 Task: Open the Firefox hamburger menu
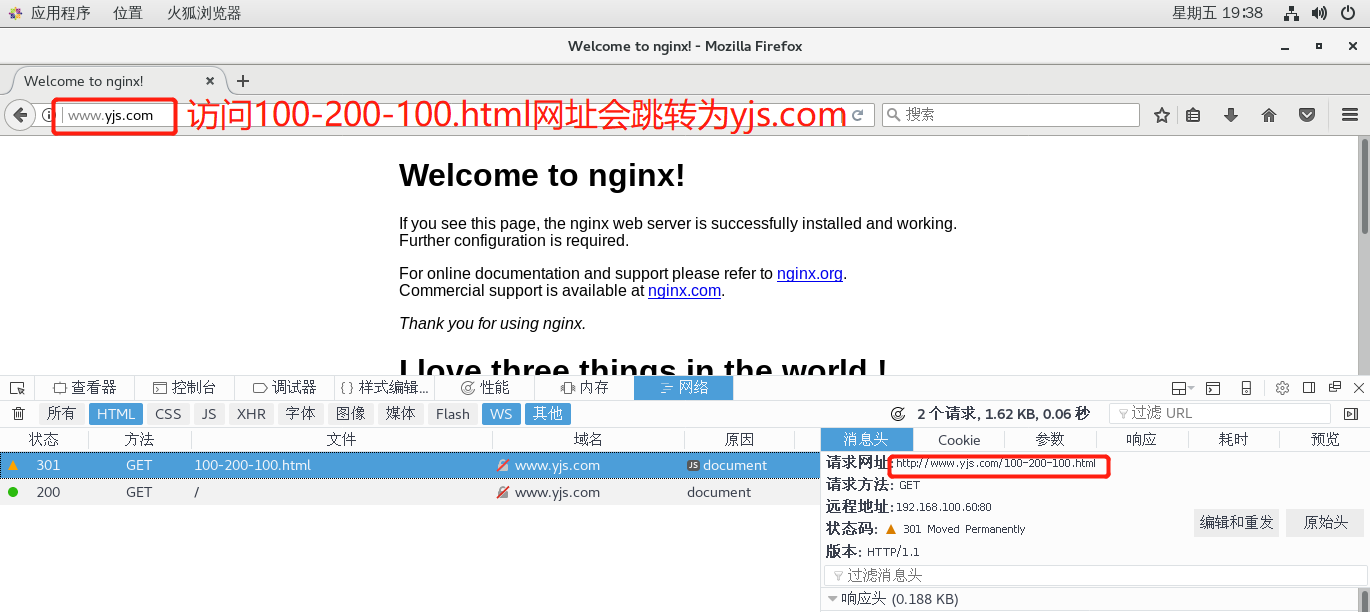coord(1350,115)
